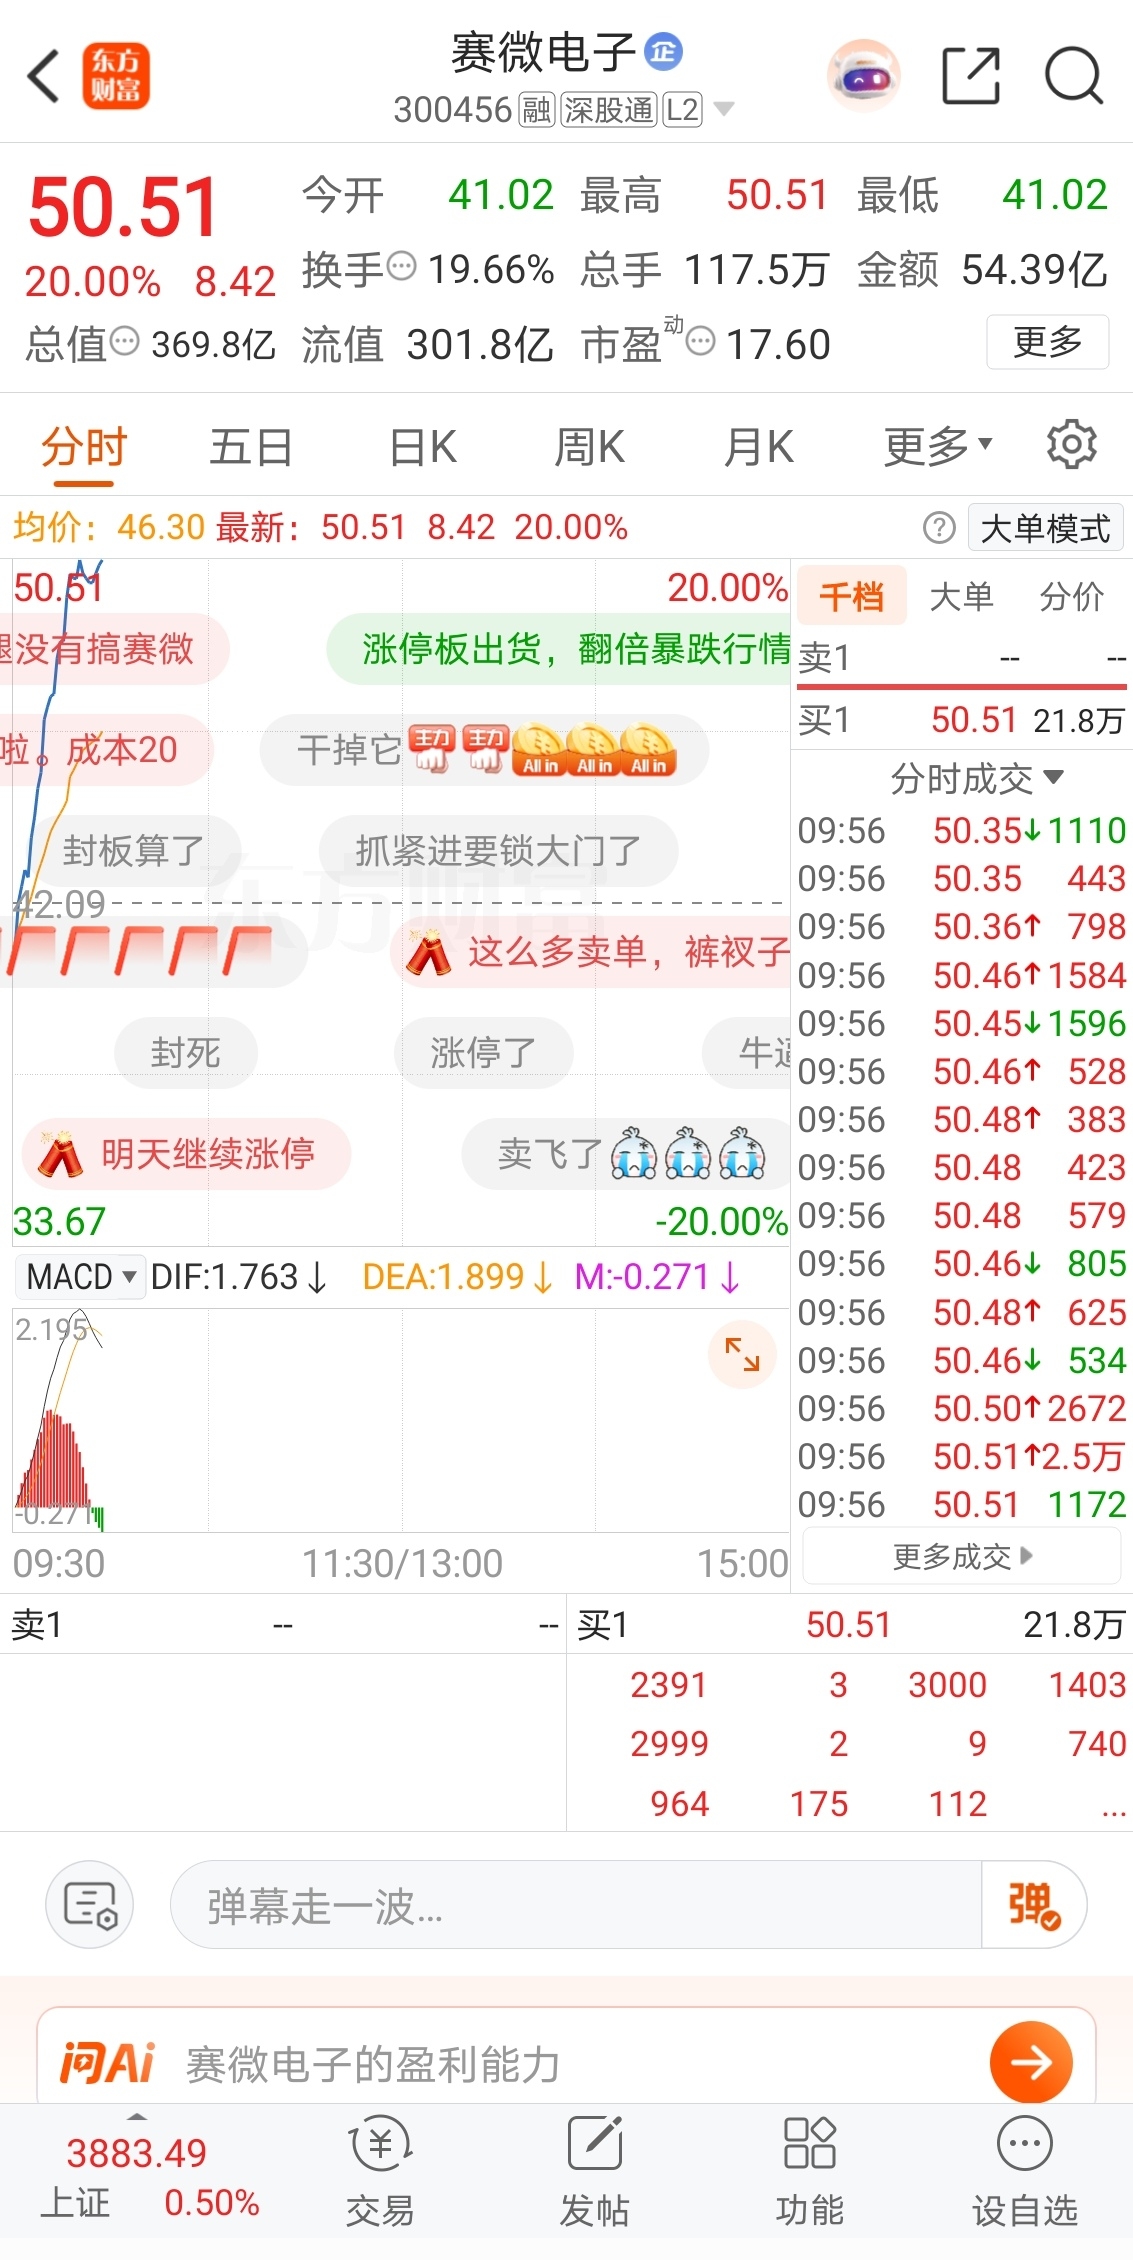
Task: Switch to 周K chart tab
Action: pyautogui.click(x=590, y=447)
